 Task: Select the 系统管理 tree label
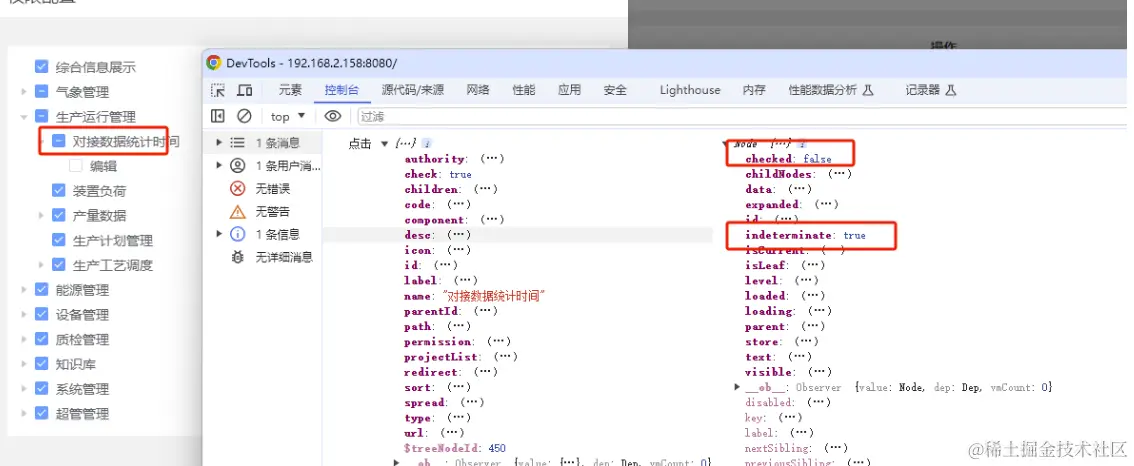82,389
